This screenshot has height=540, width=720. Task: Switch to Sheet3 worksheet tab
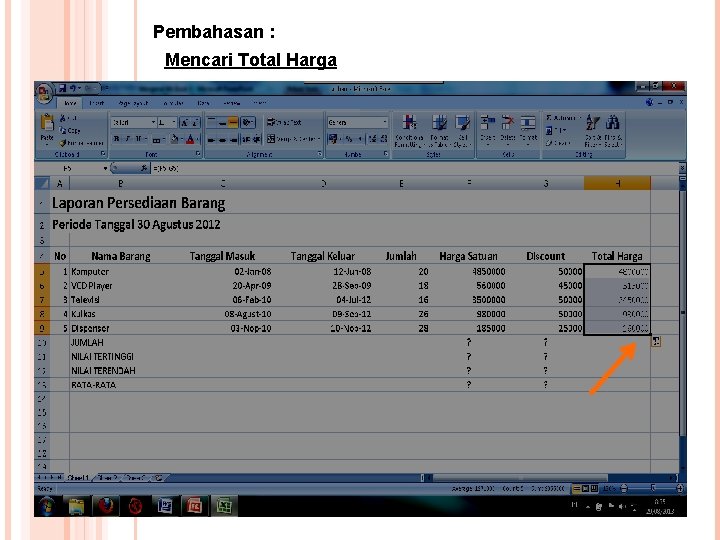(x=135, y=478)
